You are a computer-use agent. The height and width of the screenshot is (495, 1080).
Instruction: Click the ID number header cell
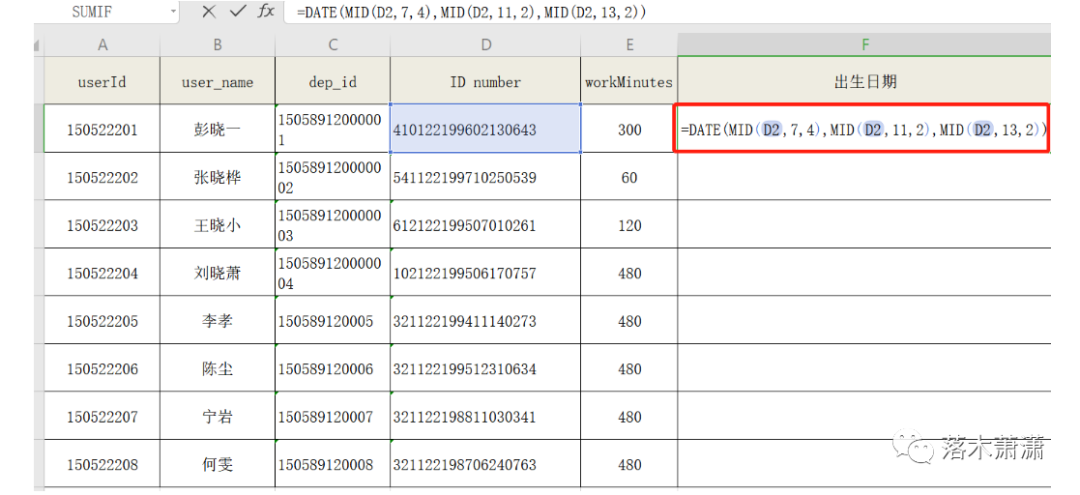486,81
